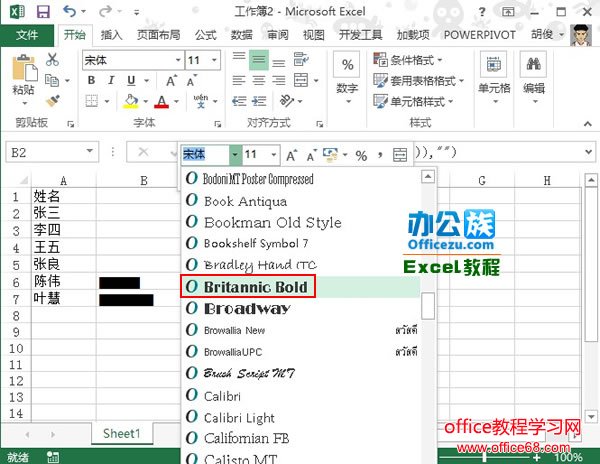Pick Calibri Light from font list
Image resolution: width=600 pixels, height=464 pixels.
pyautogui.click(x=300, y=417)
